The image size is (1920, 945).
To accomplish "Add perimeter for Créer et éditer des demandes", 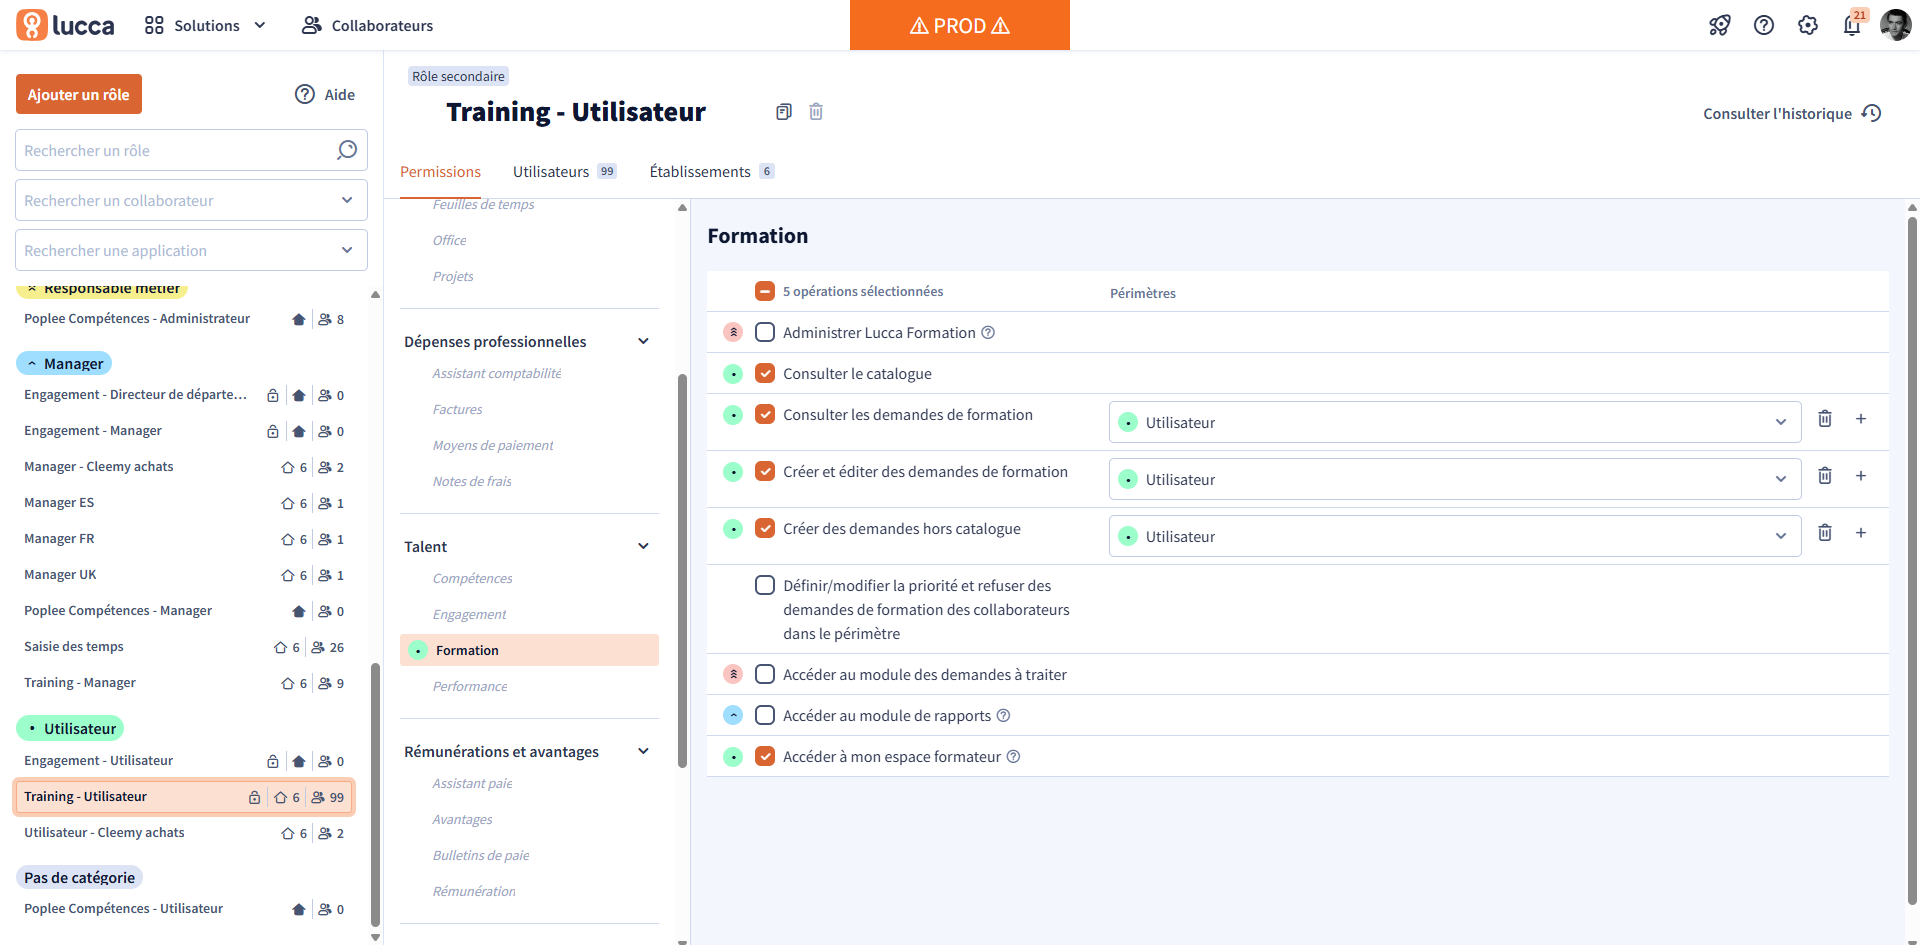I will pos(1861,476).
